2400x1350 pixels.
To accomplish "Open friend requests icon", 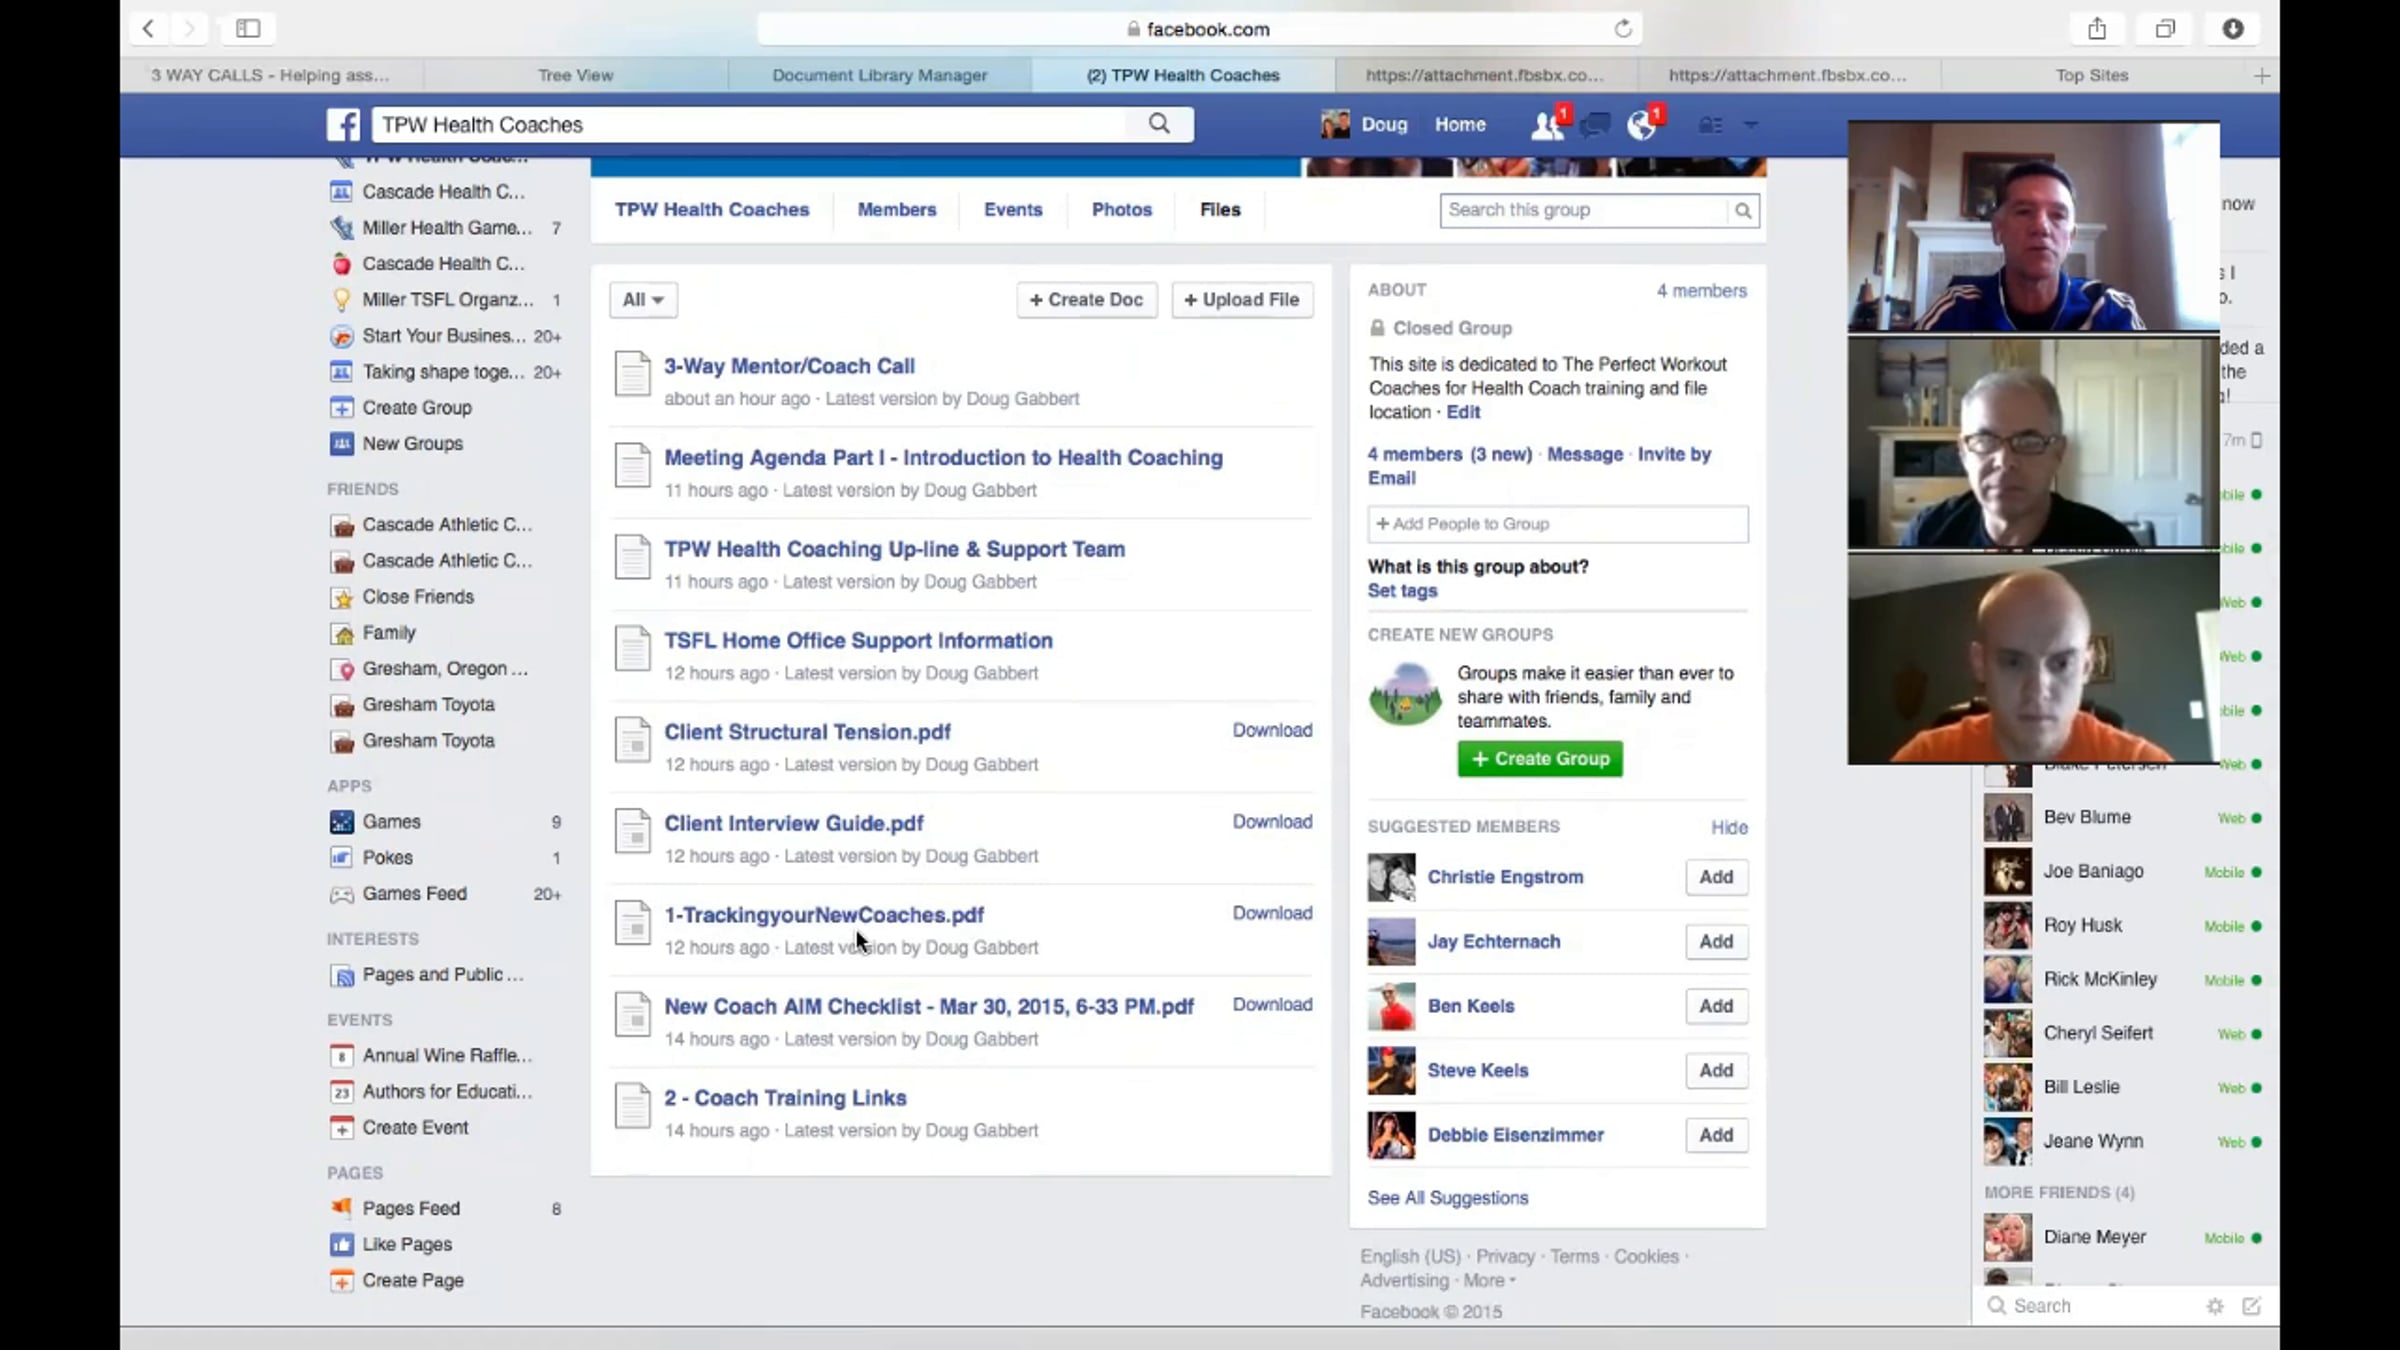I will click(x=1546, y=126).
